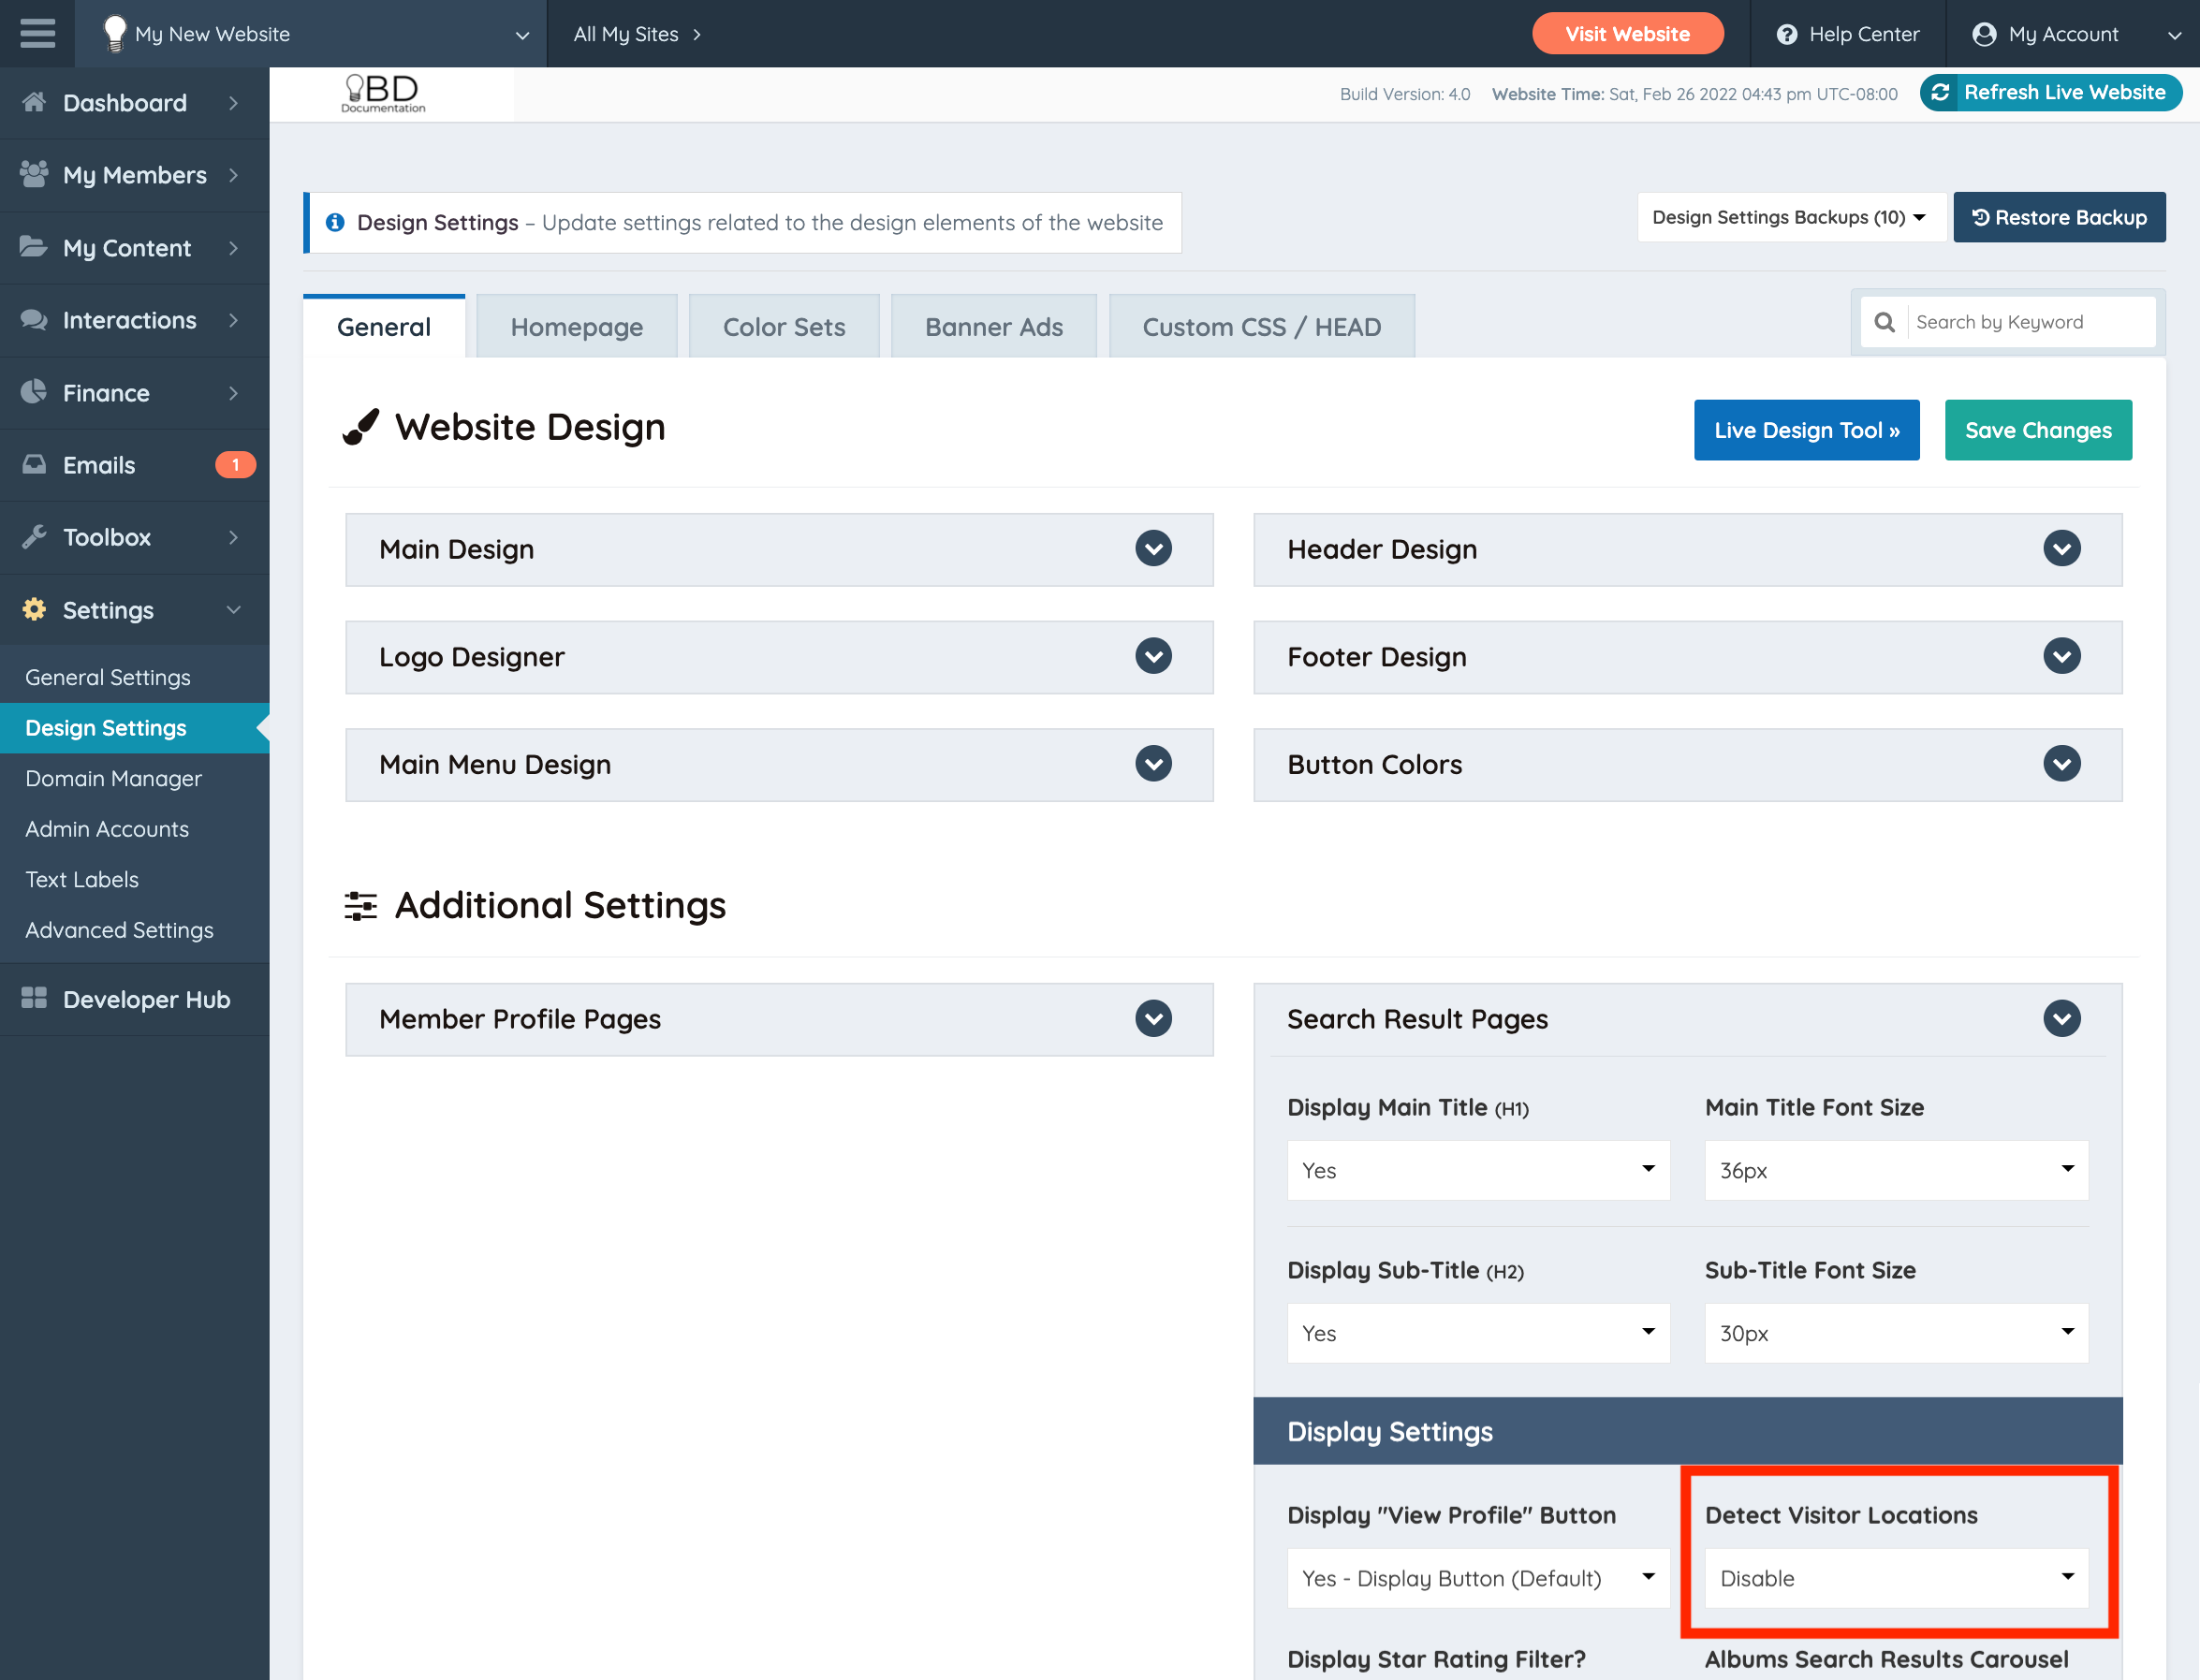The width and height of the screenshot is (2200, 1680).
Task: Open Detect Visitor Locations dropdown
Action: (1896, 1578)
